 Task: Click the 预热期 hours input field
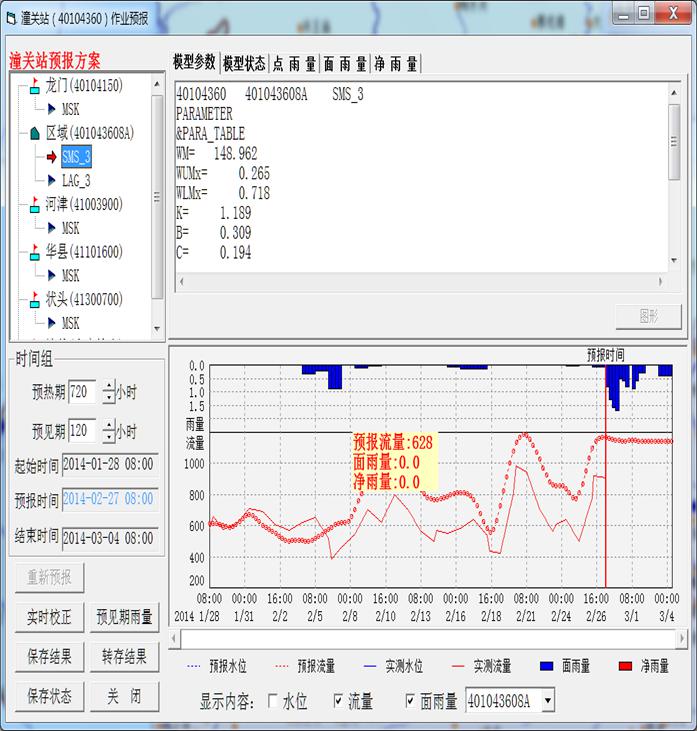pyautogui.click(x=82, y=392)
